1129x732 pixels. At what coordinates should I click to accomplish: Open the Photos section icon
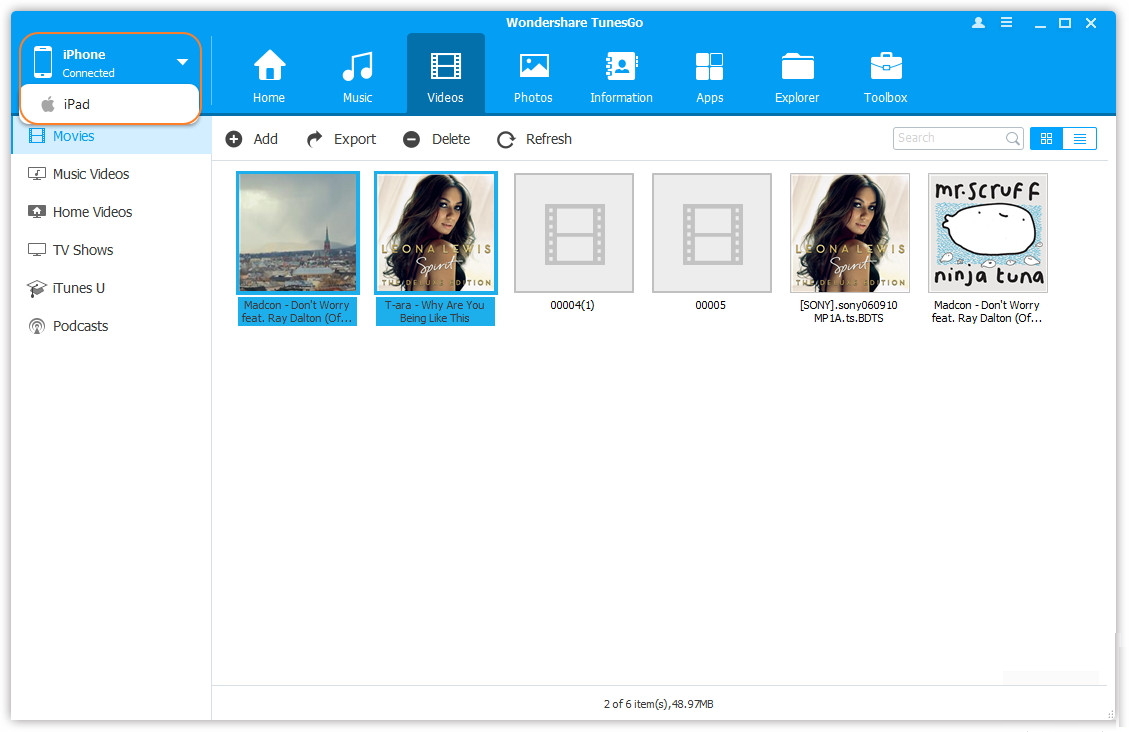(533, 68)
